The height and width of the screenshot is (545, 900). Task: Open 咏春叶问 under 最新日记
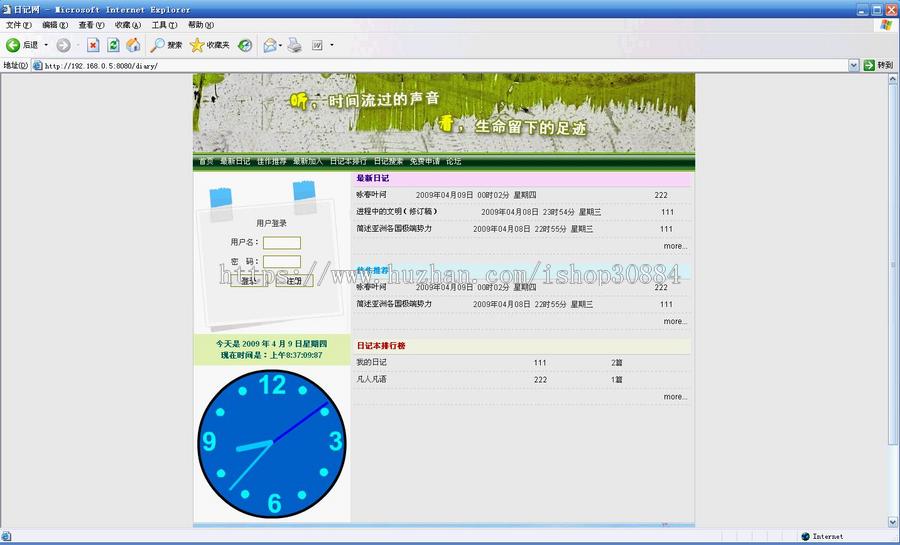371,195
